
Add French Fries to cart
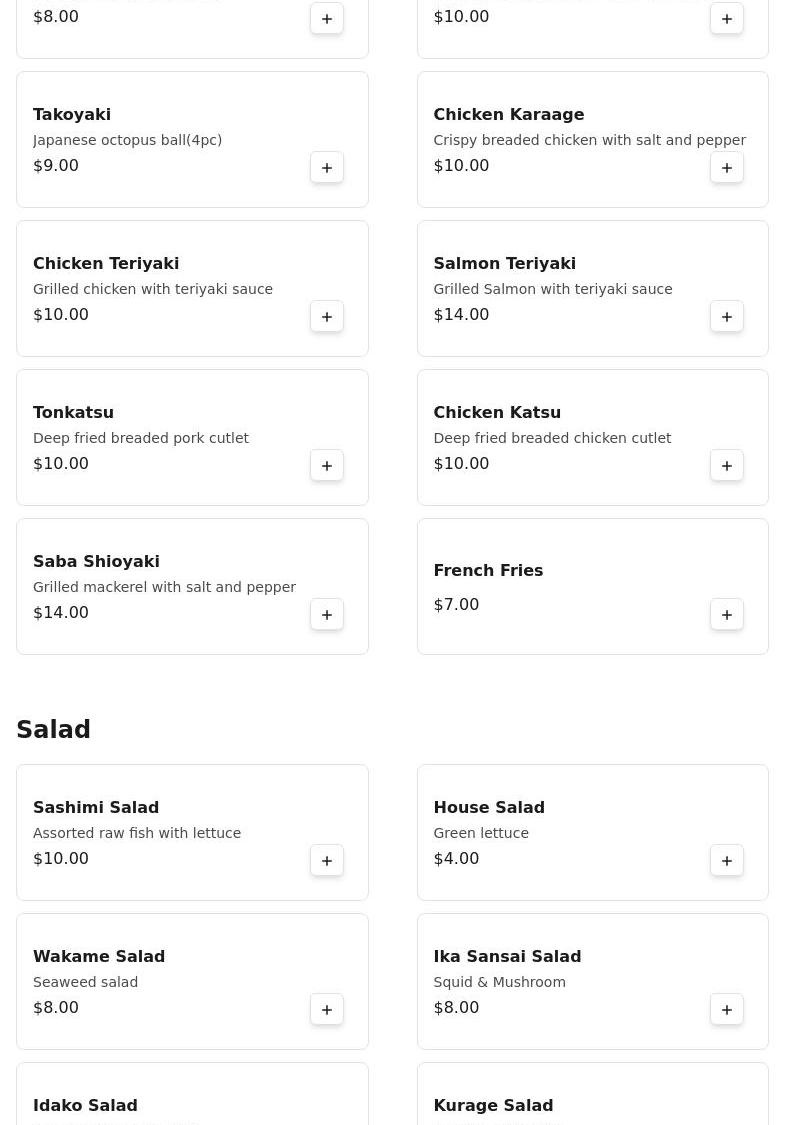coord(727,614)
